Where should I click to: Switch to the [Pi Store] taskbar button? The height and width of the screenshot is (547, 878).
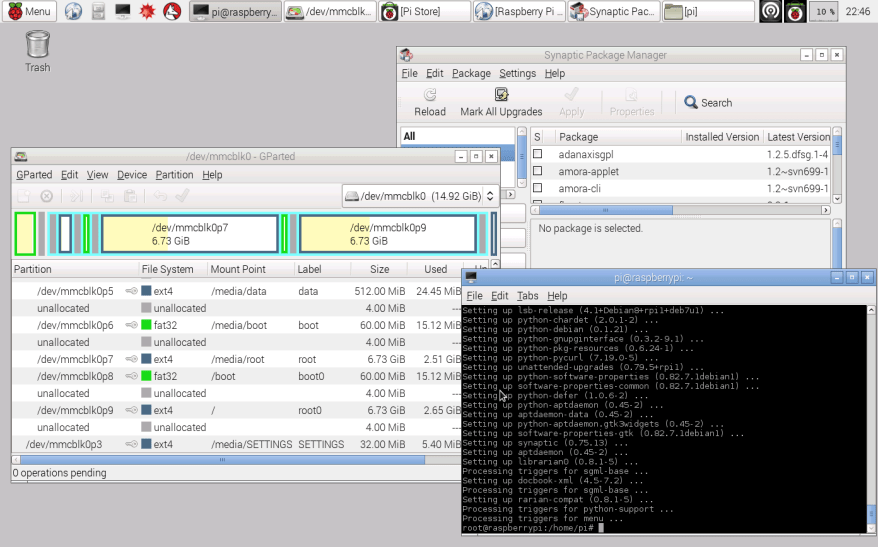pos(424,11)
